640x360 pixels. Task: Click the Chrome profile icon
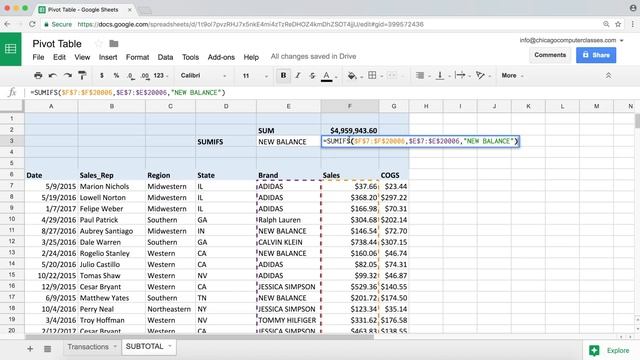632,8
